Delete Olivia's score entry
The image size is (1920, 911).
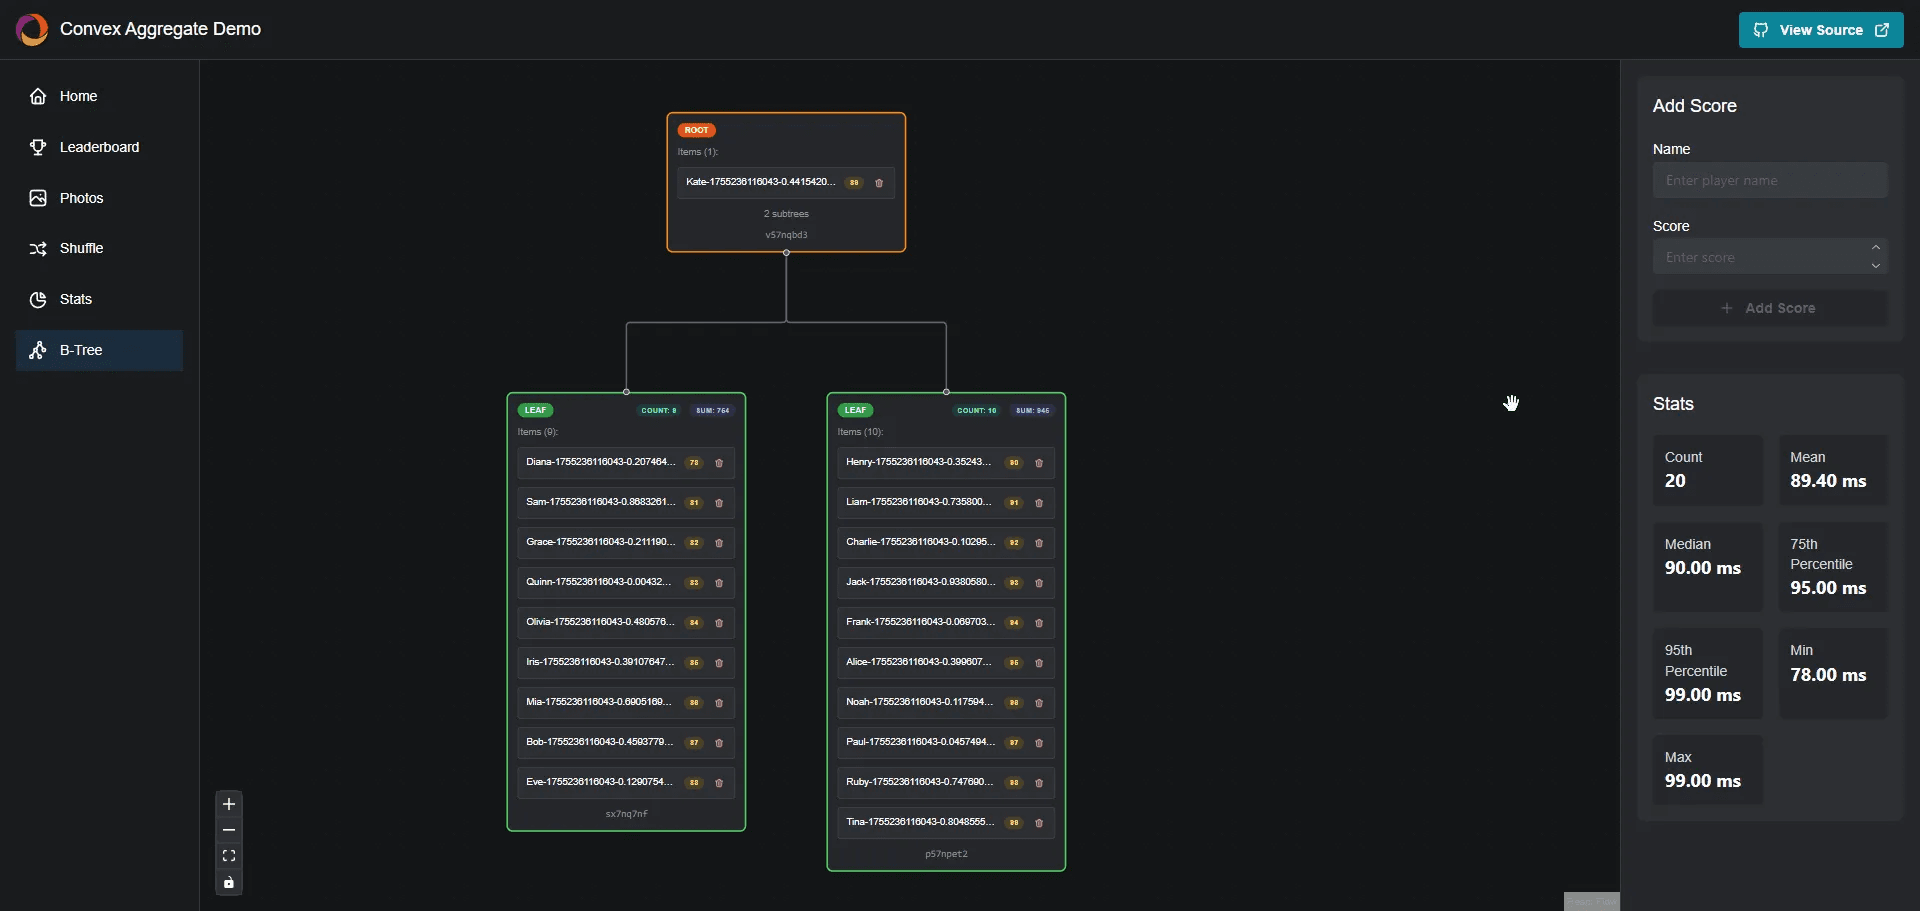[x=719, y=623]
